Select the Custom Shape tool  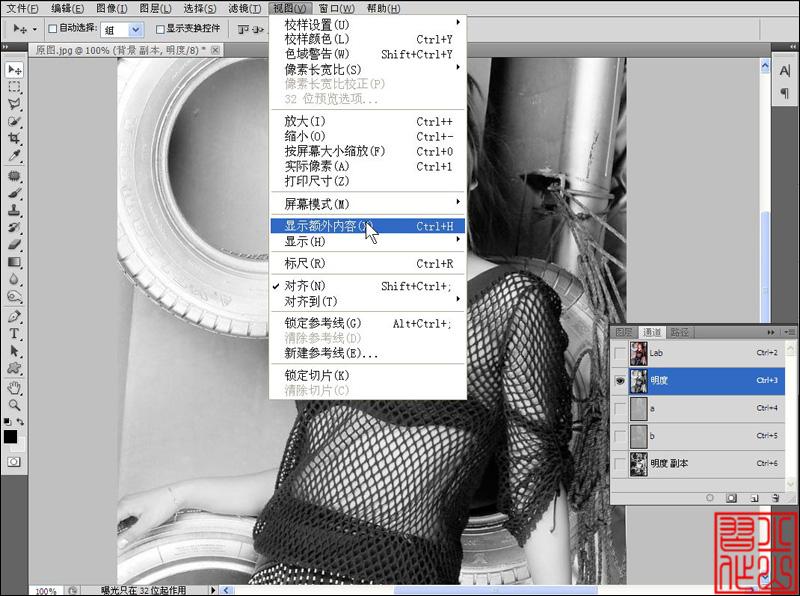point(14,368)
